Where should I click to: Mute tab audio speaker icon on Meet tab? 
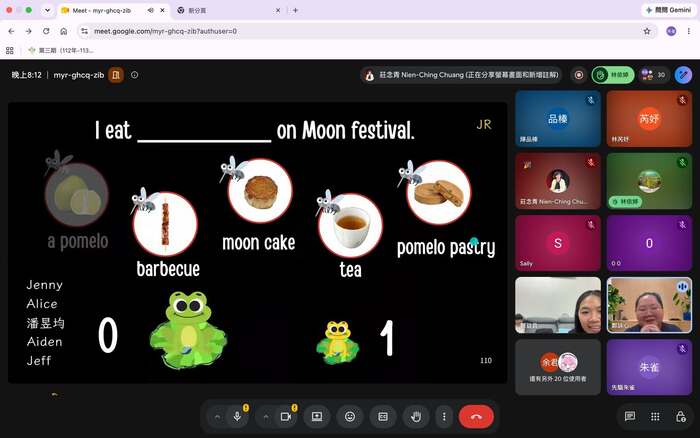tap(151, 10)
